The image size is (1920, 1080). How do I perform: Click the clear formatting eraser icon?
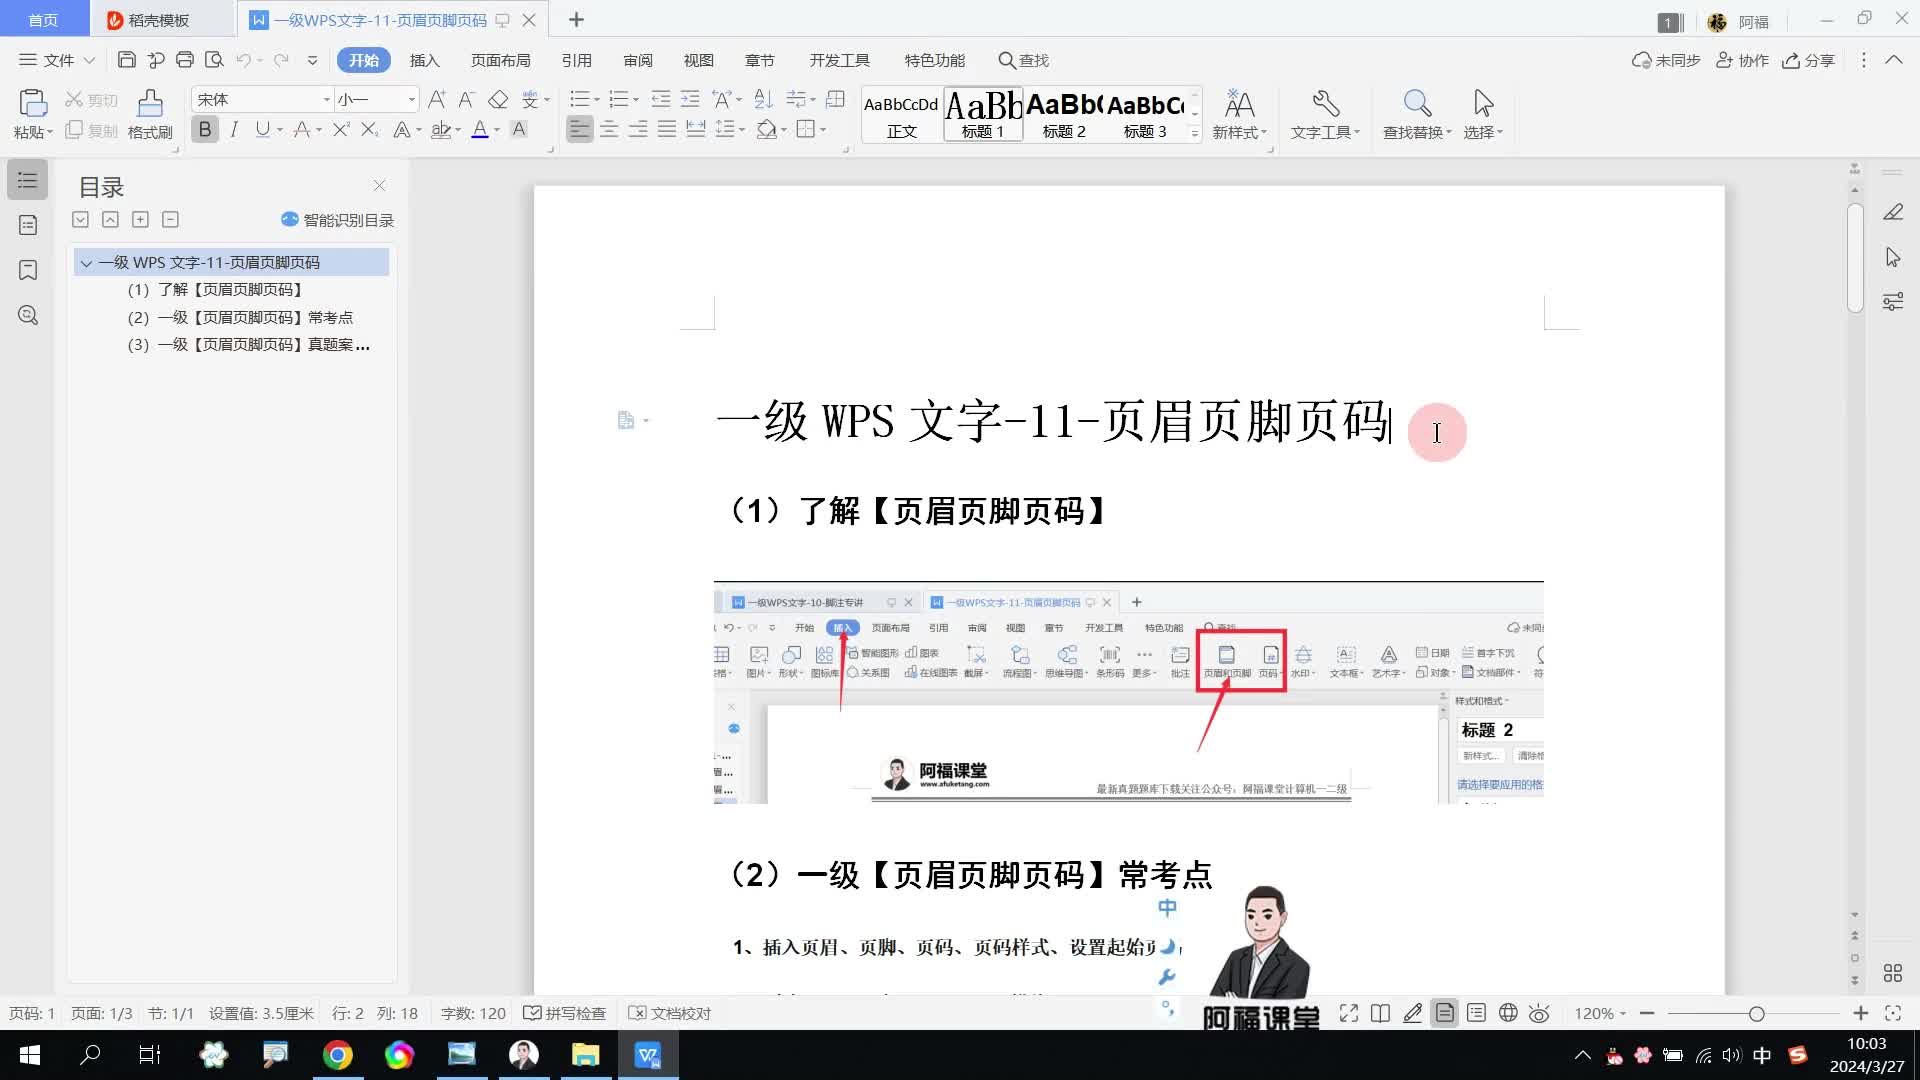[x=498, y=99]
